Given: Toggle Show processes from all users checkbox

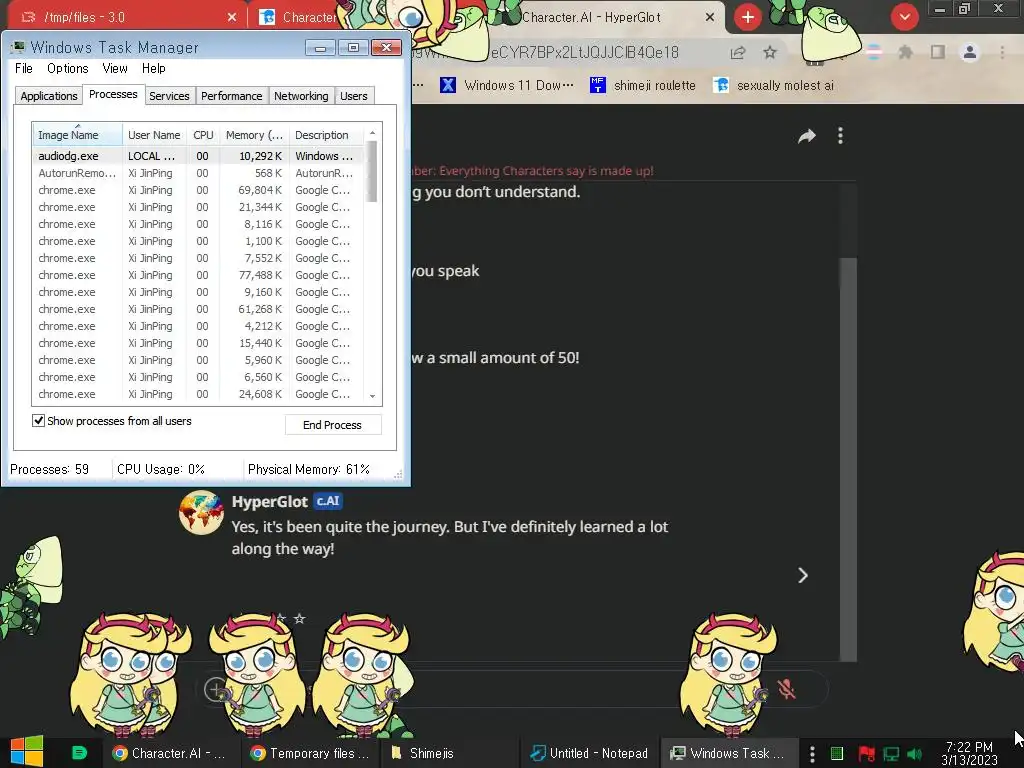Looking at the screenshot, I should click(x=39, y=421).
